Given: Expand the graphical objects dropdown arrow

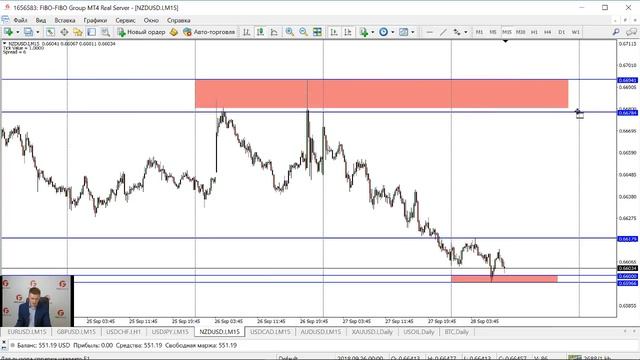Looking at the screenshot, I should click(466, 32).
